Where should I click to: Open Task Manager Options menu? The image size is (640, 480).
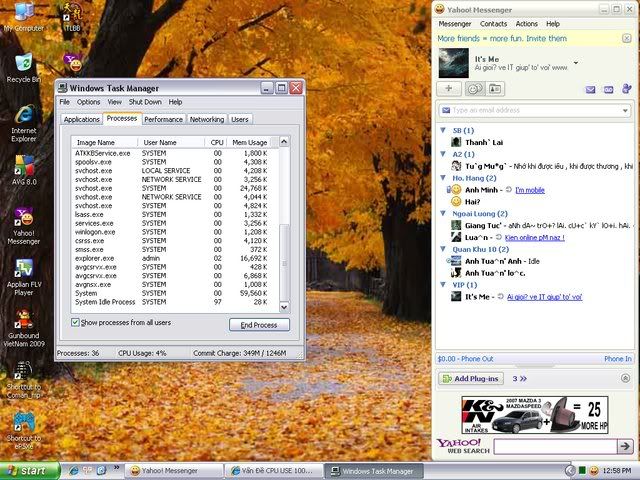point(89,102)
